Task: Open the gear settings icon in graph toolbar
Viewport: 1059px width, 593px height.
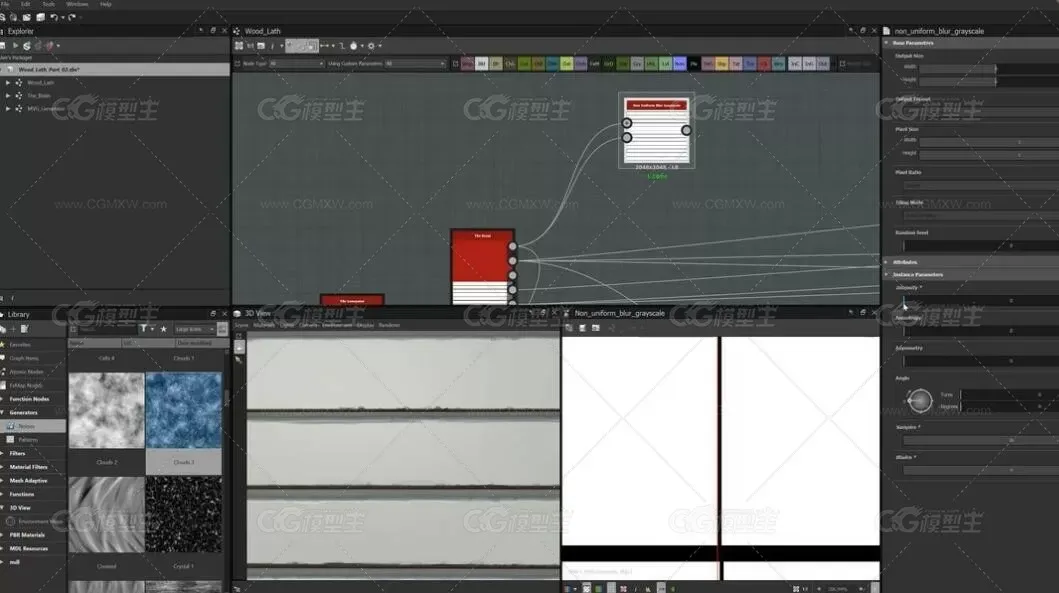Action: coord(371,46)
